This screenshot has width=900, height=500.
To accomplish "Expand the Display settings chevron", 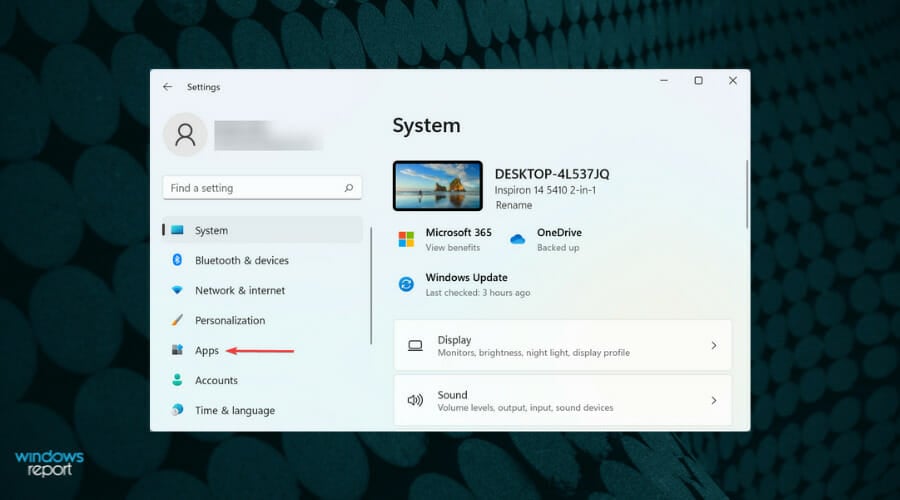I will point(713,345).
